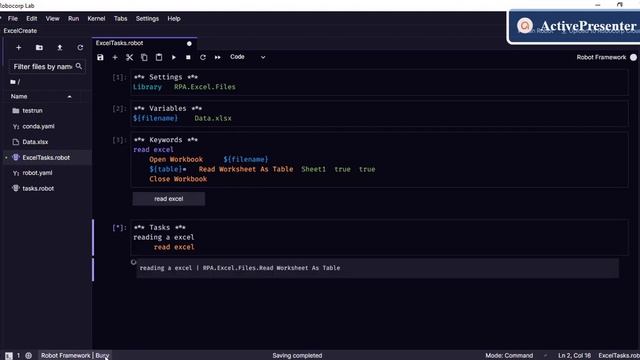
Task: Open the View menu
Action: 52,19
